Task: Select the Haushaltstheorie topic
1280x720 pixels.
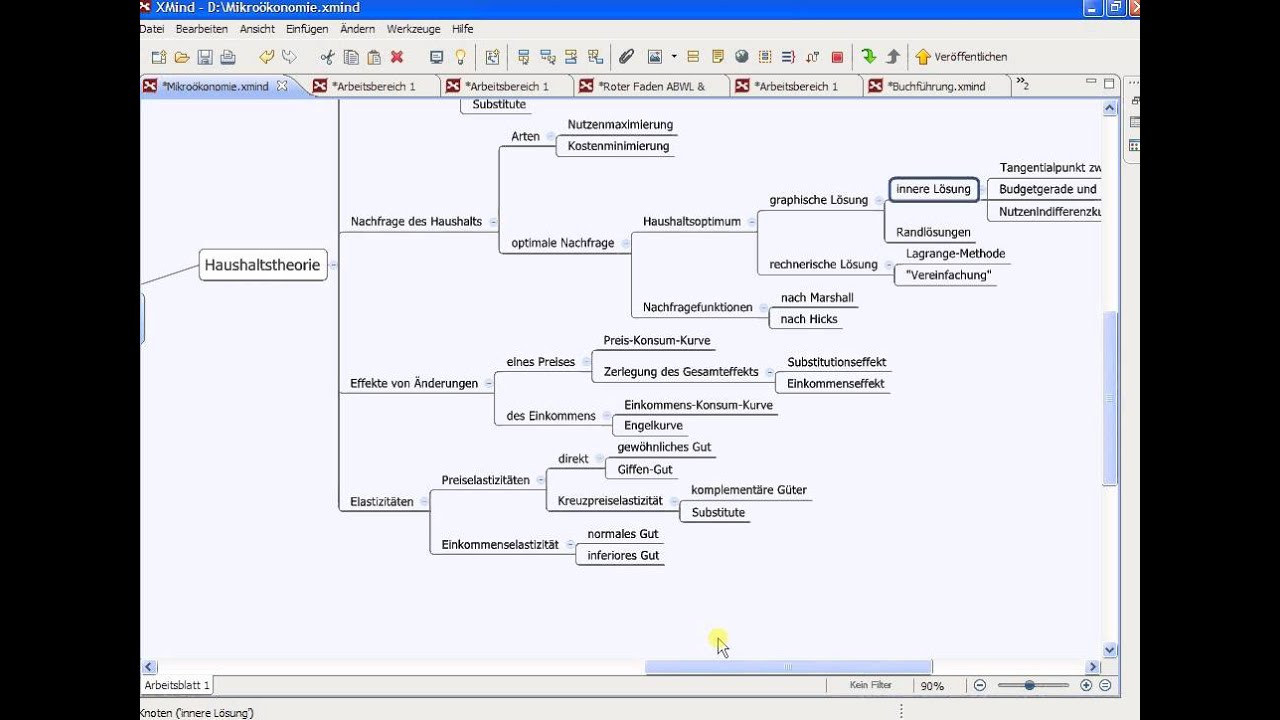Action: (x=263, y=265)
